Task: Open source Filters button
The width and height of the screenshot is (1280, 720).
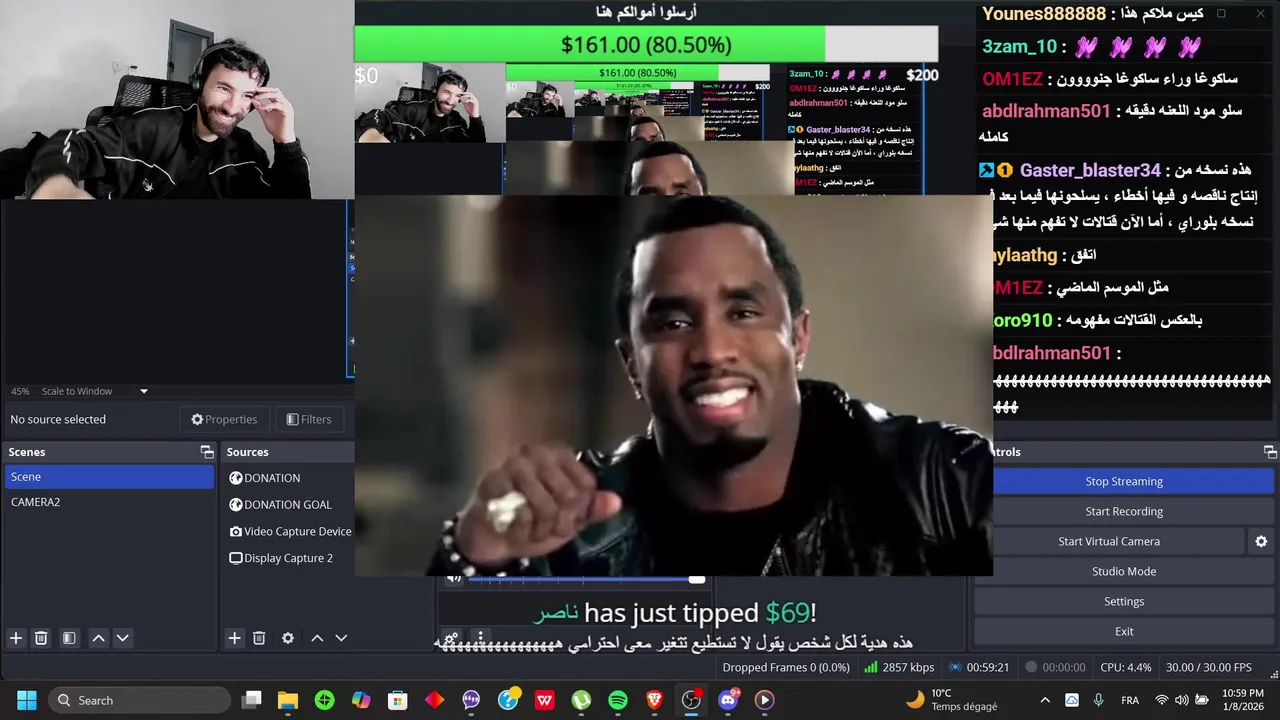Action: 308,419
